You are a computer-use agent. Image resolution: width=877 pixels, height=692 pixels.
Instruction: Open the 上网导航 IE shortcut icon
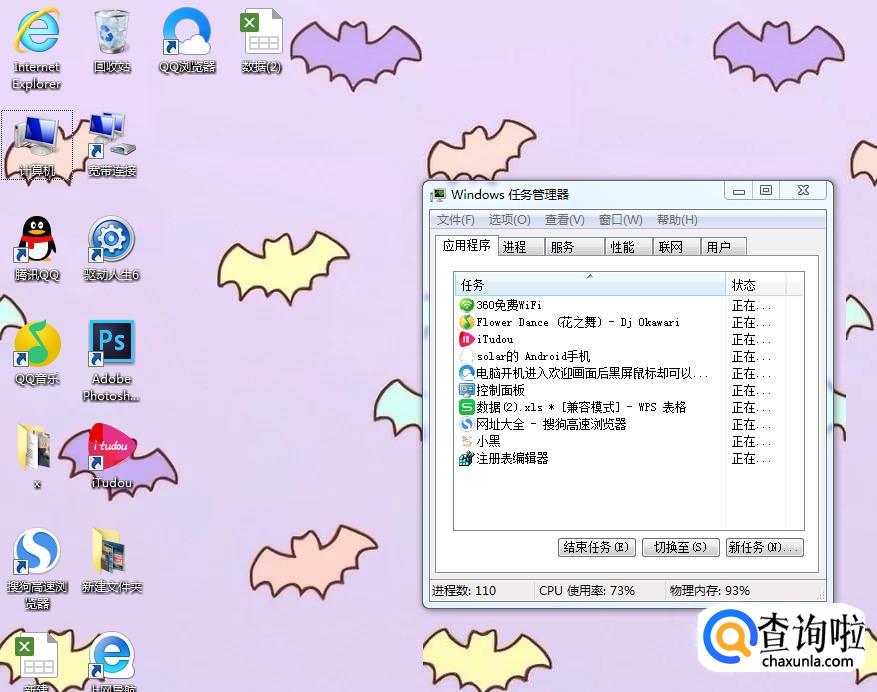(x=112, y=657)
